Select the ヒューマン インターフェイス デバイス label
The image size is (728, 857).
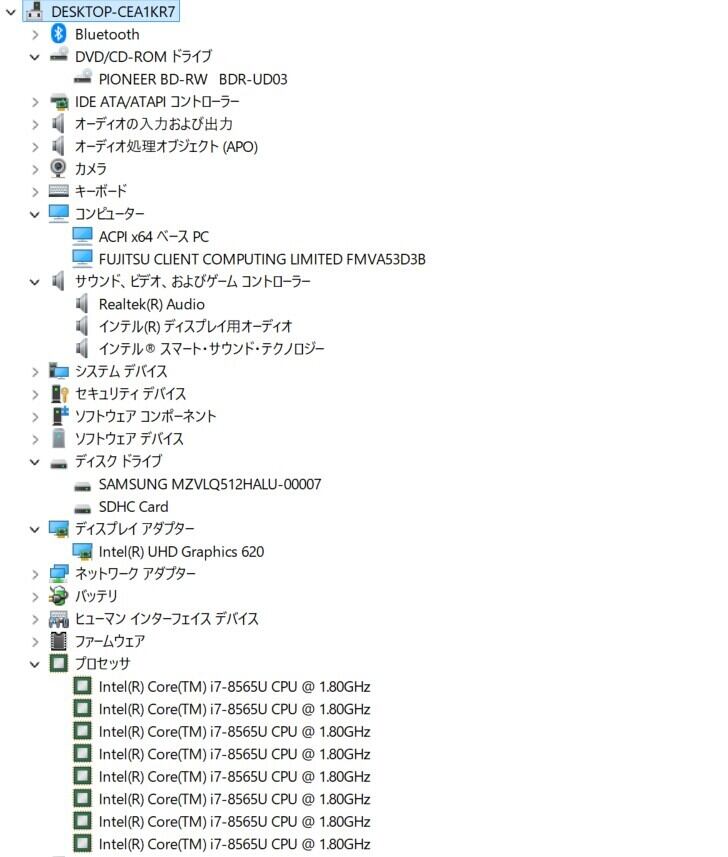tap(167, 619)
